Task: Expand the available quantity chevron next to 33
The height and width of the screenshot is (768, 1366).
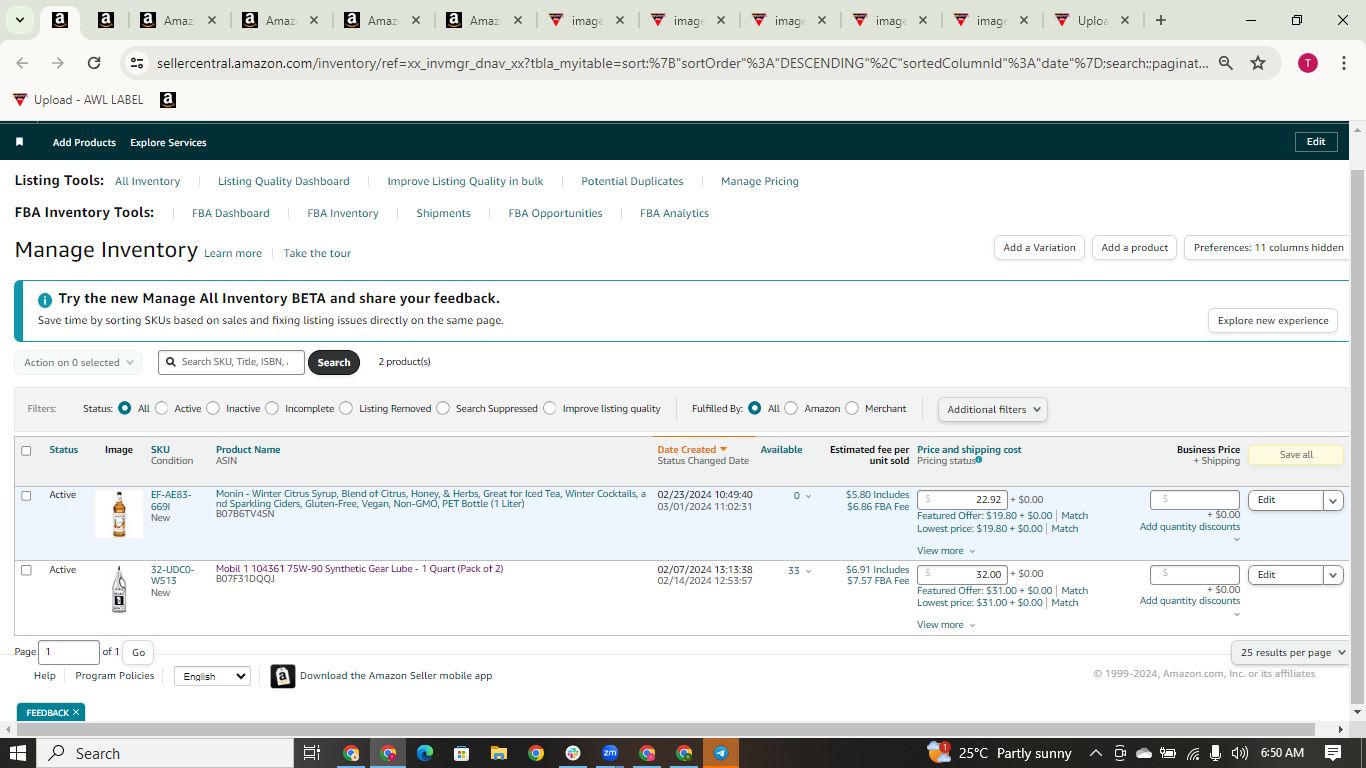Action: coord(808,571)
